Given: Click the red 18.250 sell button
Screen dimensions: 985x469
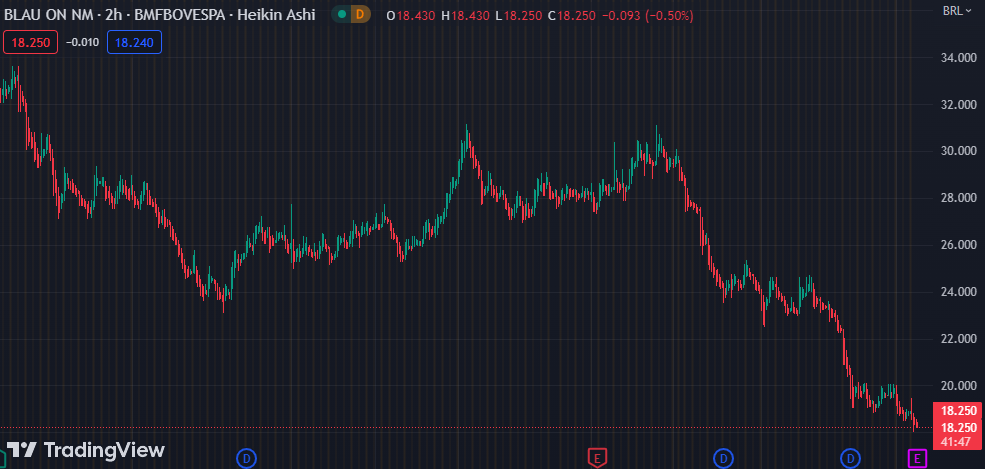Looking at the screenshot, I should [31, 43].
